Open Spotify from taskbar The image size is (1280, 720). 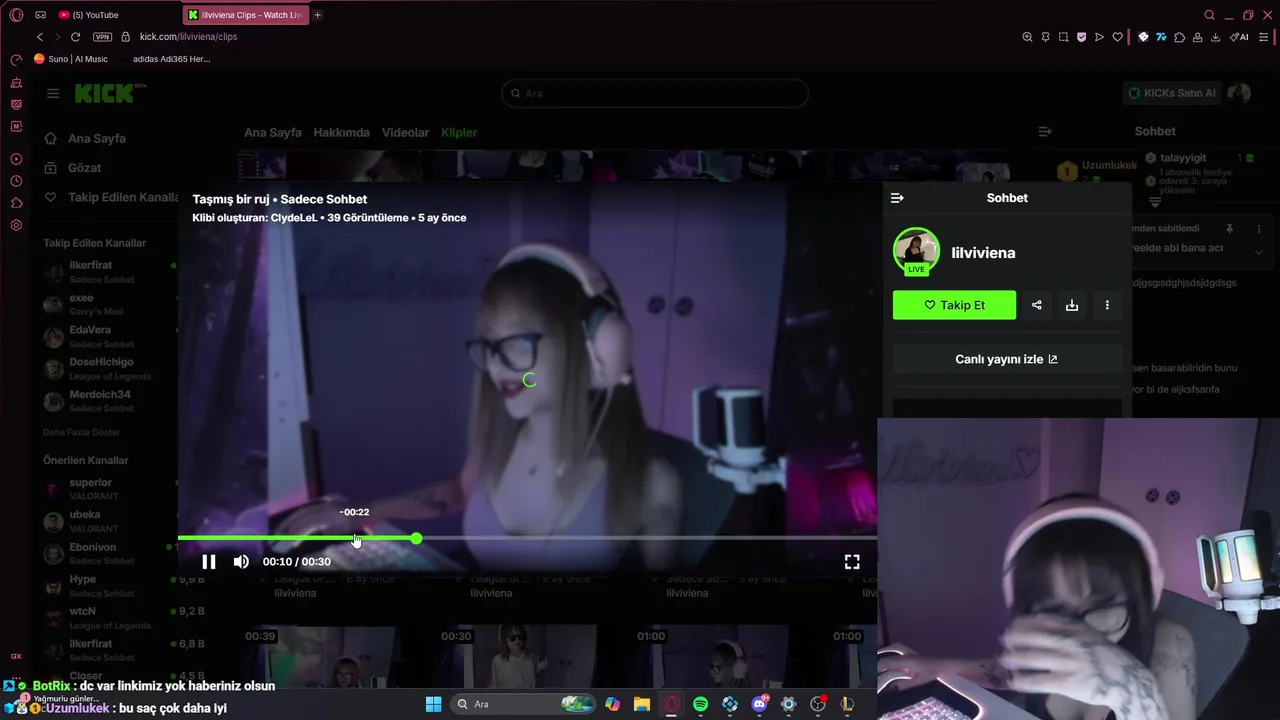tap(700, 704)
